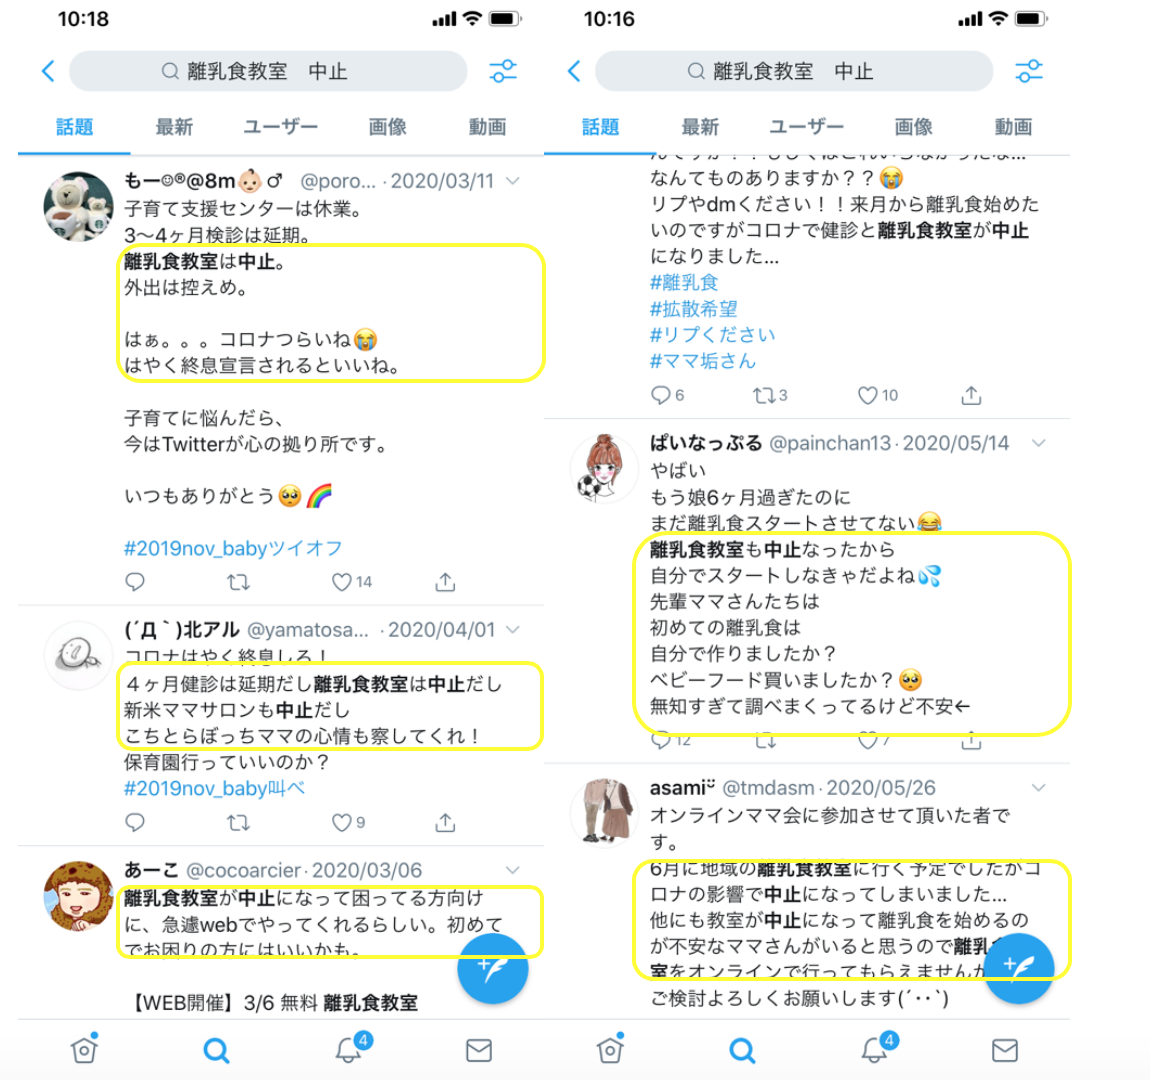Tap back arrow in right screen header

tap(574, 71)
